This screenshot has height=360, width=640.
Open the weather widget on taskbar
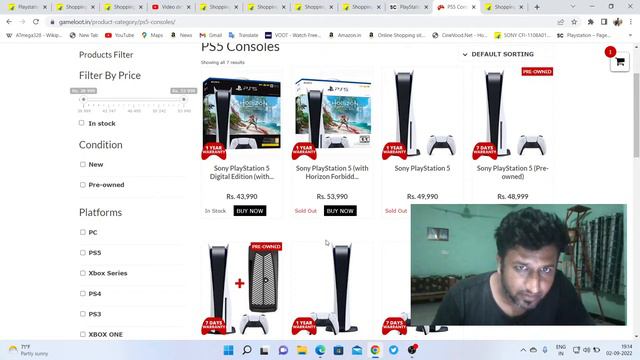[28, 350]
